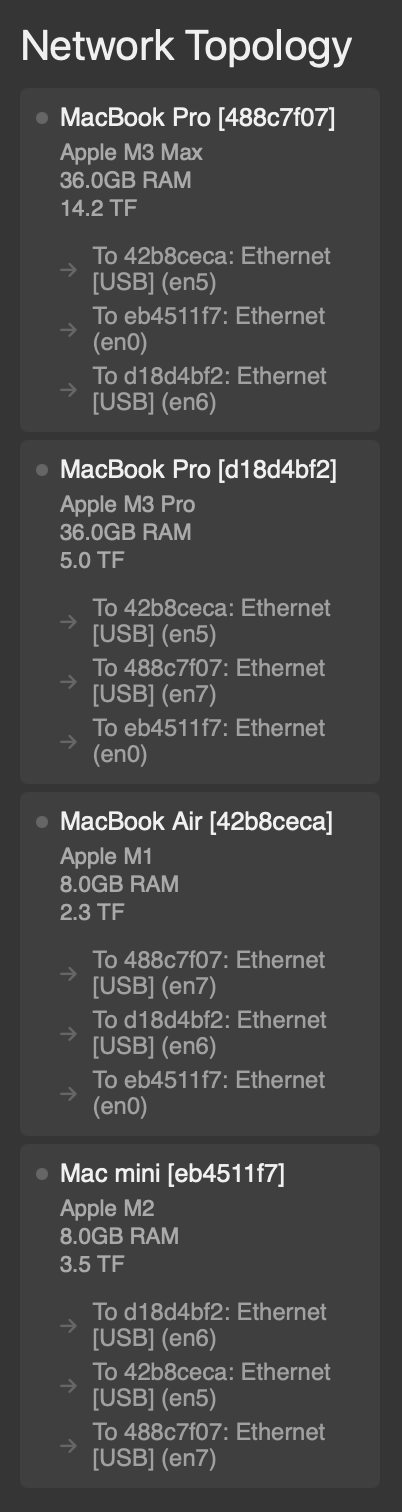Open 488c7f07's link to d18d4bf2 Ethernet (en6)
This screenshot has height=1512, width=402.
pyautogui.click(x=209, y=389)
